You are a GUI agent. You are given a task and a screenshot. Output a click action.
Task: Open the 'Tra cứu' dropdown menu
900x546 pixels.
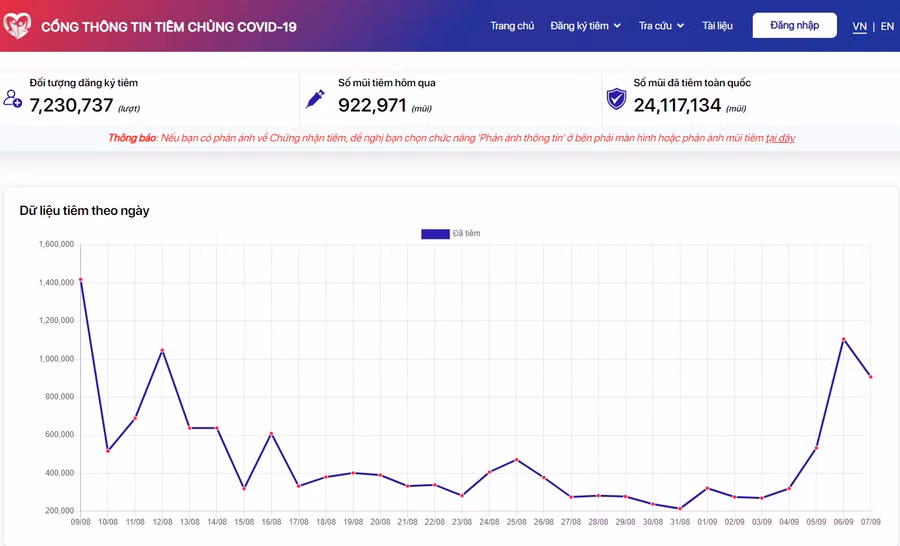tap(661, 26)
